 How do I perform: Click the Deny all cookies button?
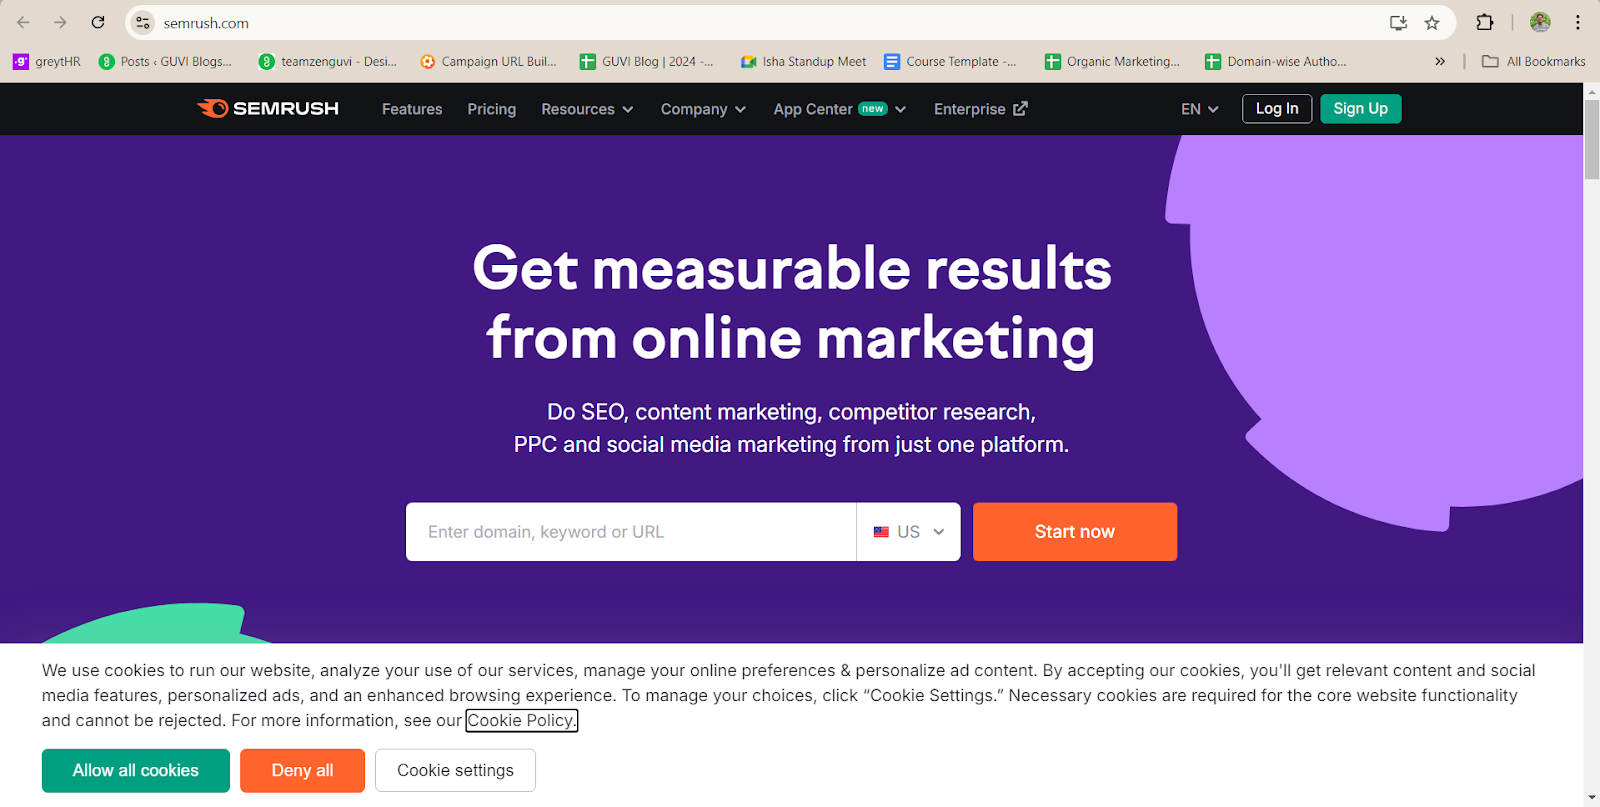point(302,770)
